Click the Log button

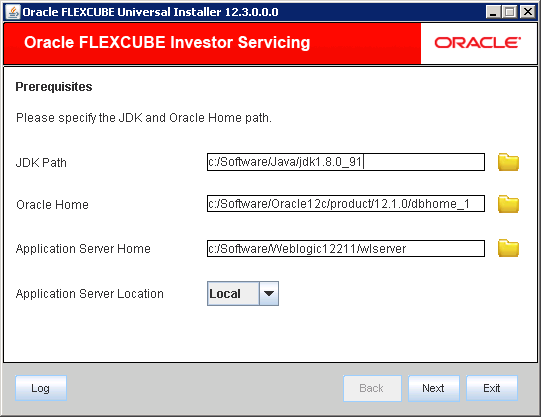pos(41,388)
